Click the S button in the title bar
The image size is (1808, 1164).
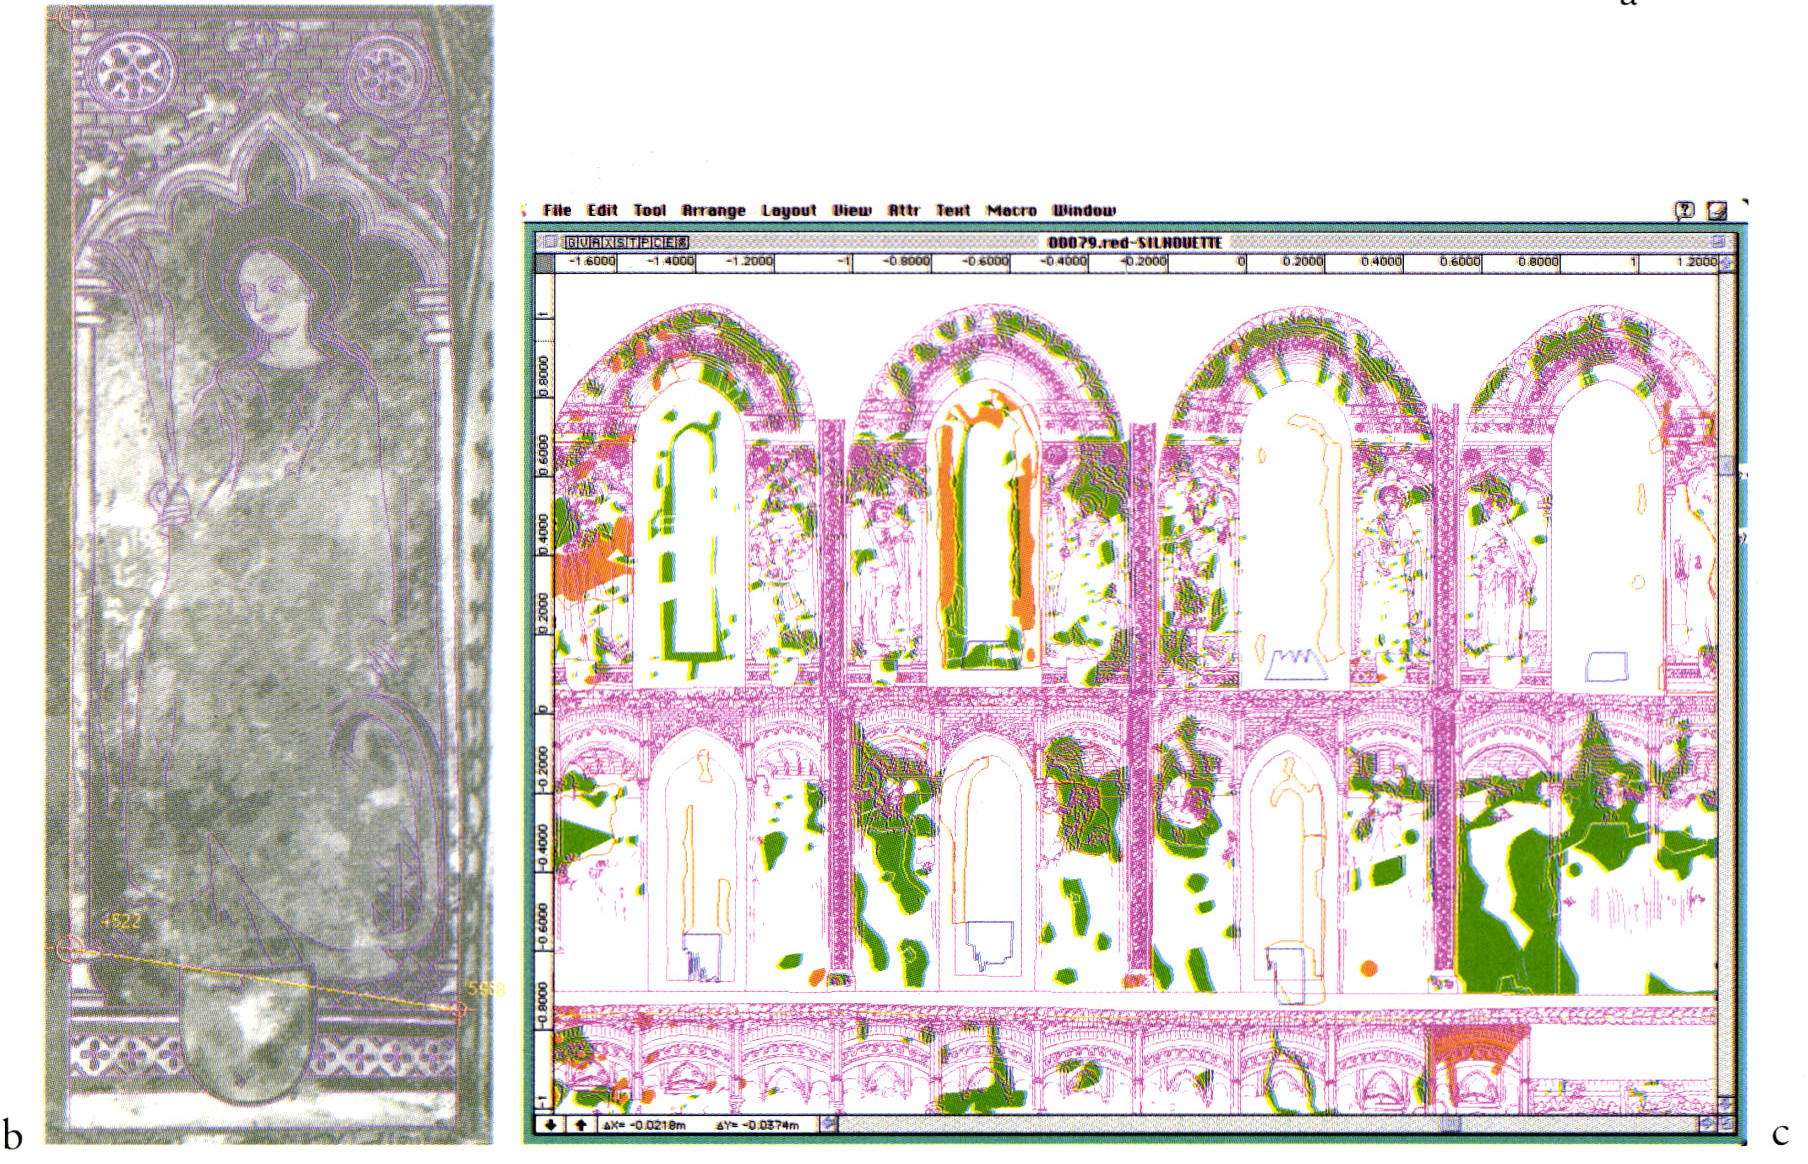tap(621, 243)
